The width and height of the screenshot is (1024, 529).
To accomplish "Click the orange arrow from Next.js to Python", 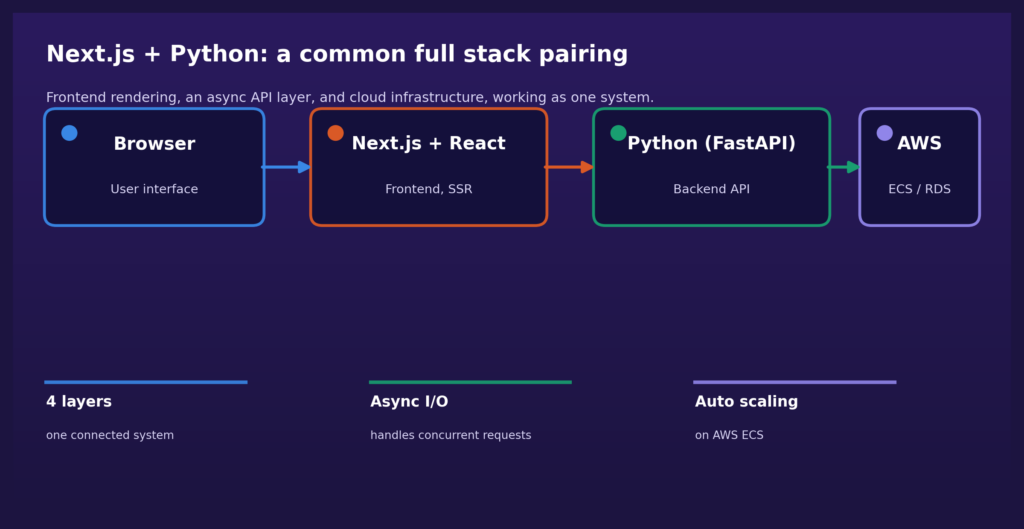I will coord(569,167).
